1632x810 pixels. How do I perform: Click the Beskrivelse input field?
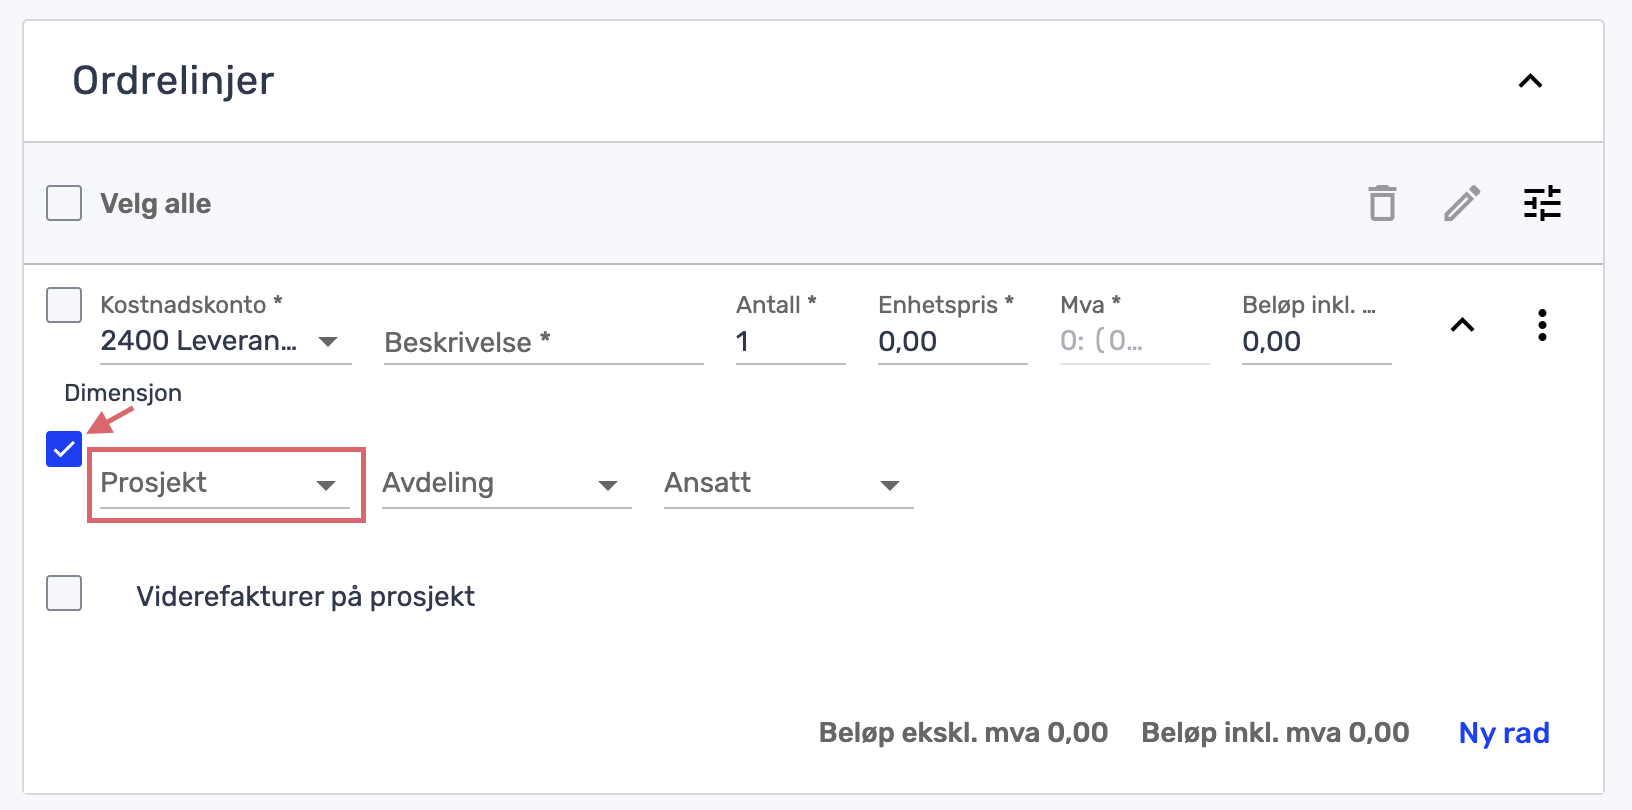point(543,342)
